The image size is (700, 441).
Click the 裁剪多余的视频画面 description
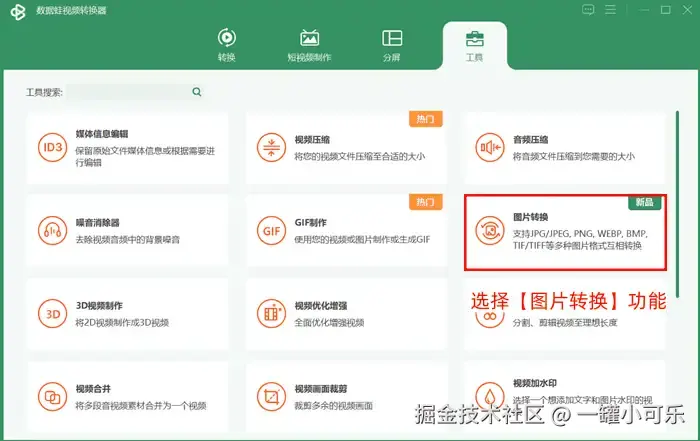pyautogui.click(x=333, y=406)
